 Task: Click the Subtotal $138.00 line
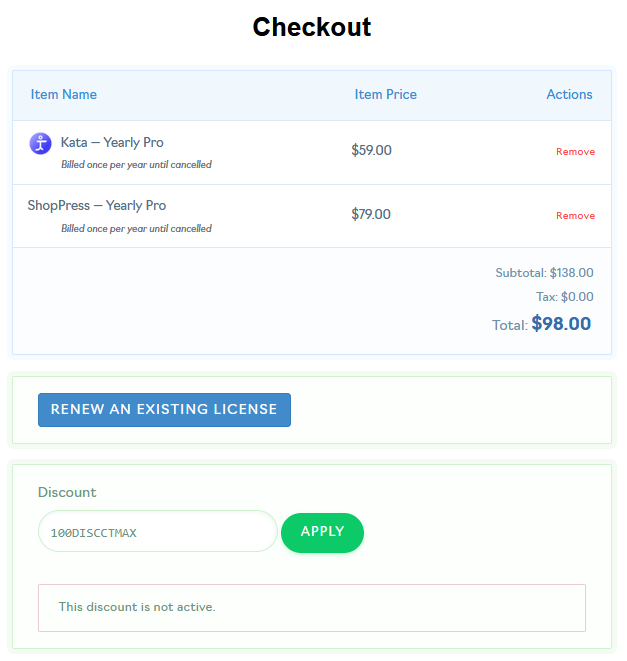click(x=544, y=273)
